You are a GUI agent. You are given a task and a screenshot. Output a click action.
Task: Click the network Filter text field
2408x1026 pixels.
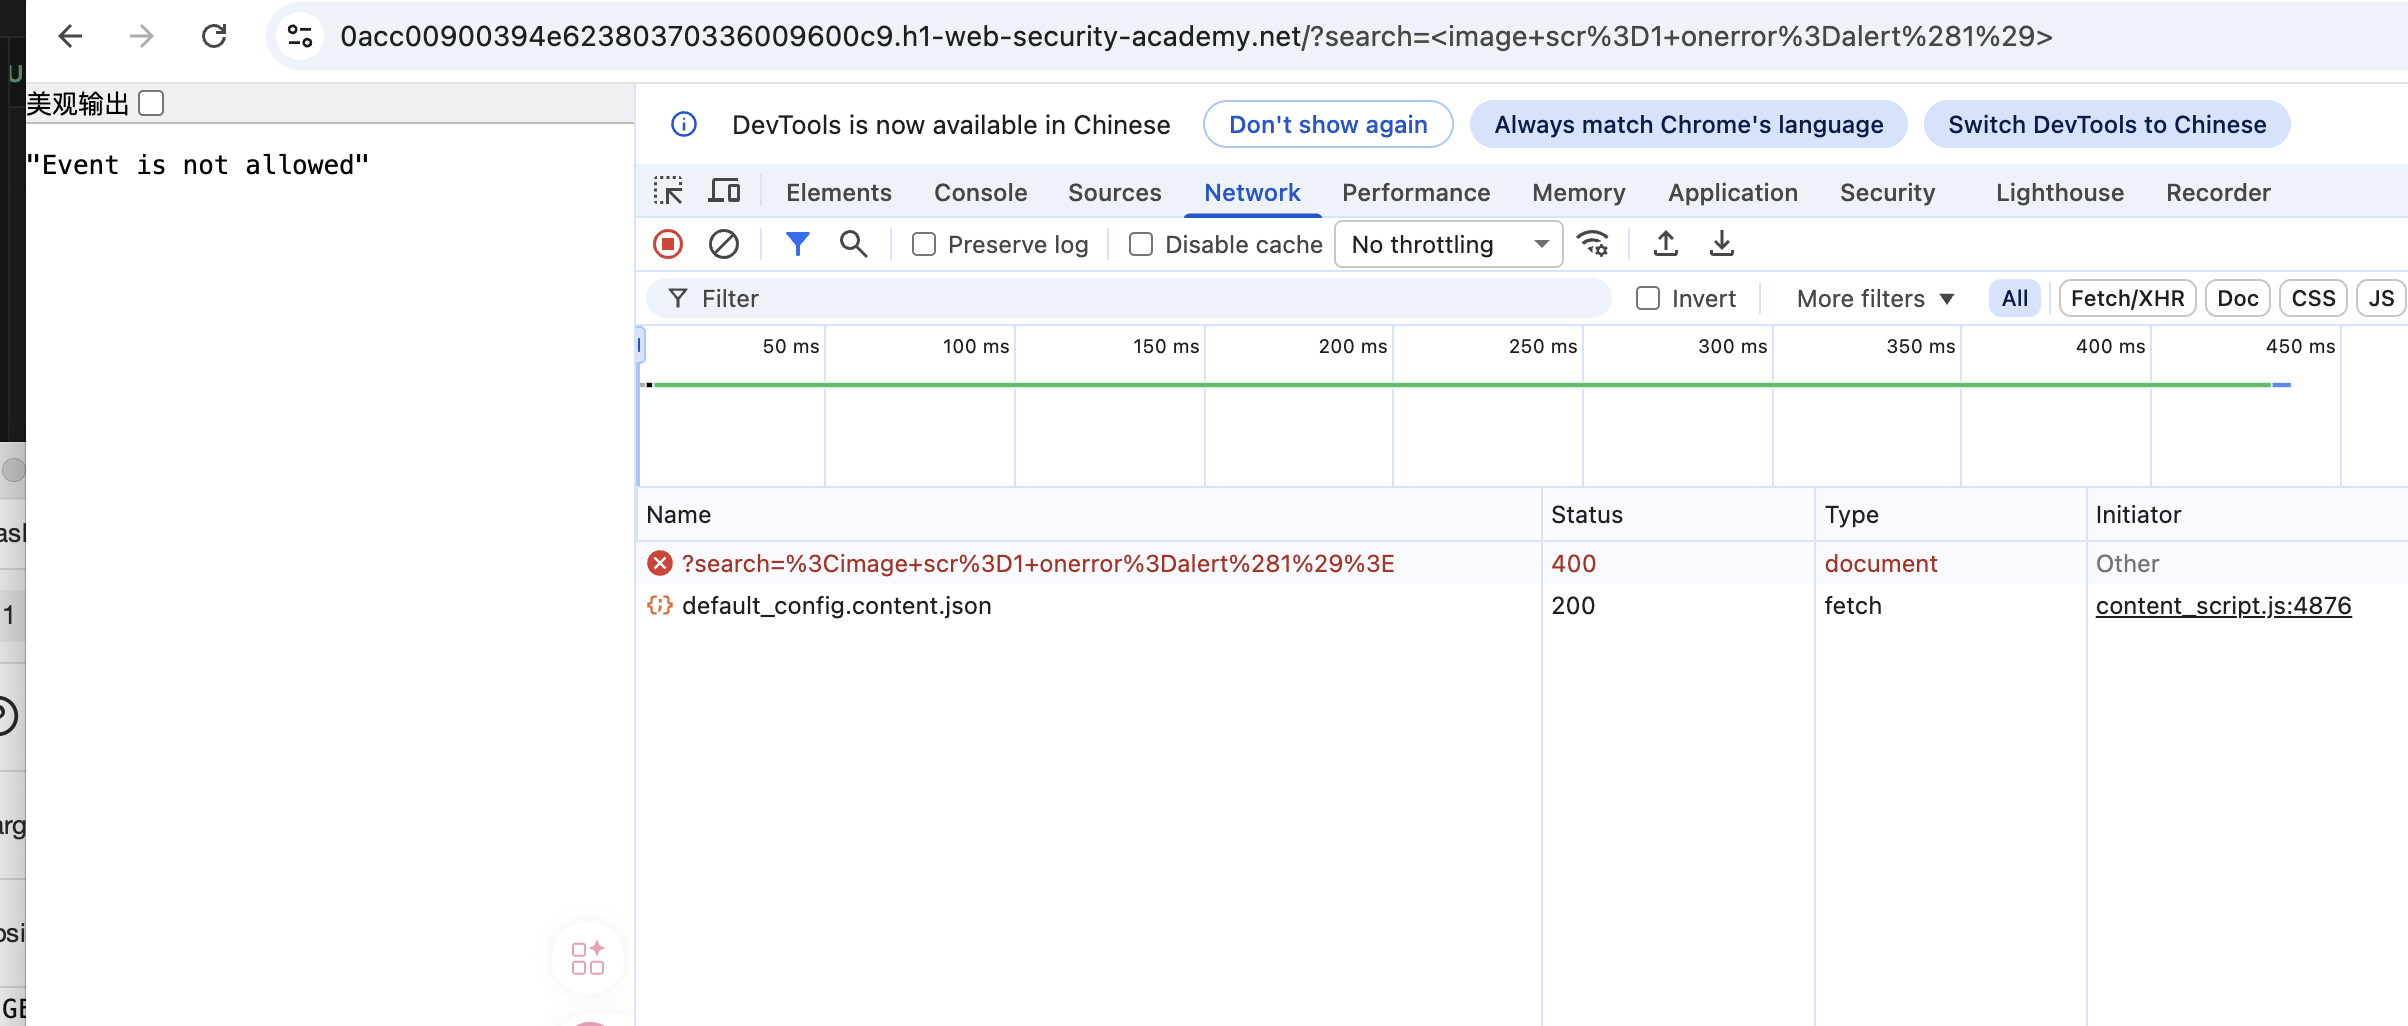[1128, 298]
